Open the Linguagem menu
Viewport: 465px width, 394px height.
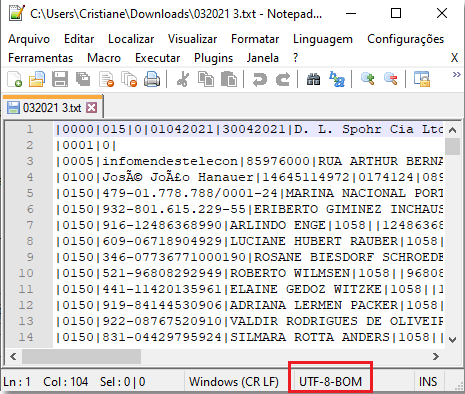[323, 39]
